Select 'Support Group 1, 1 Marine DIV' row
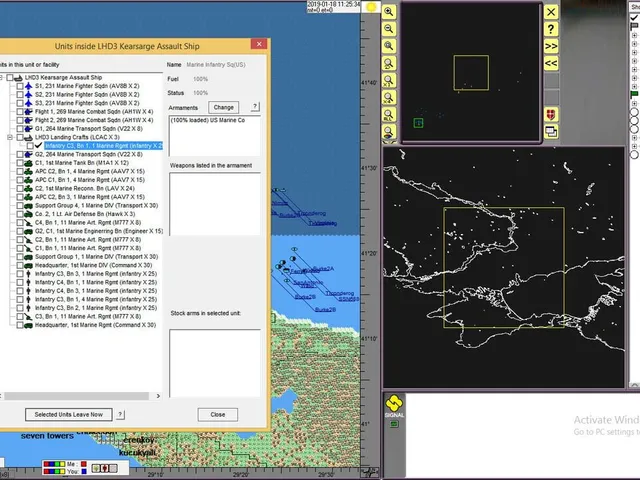Screen dimensions: 640x480 [x=96, y=257]
